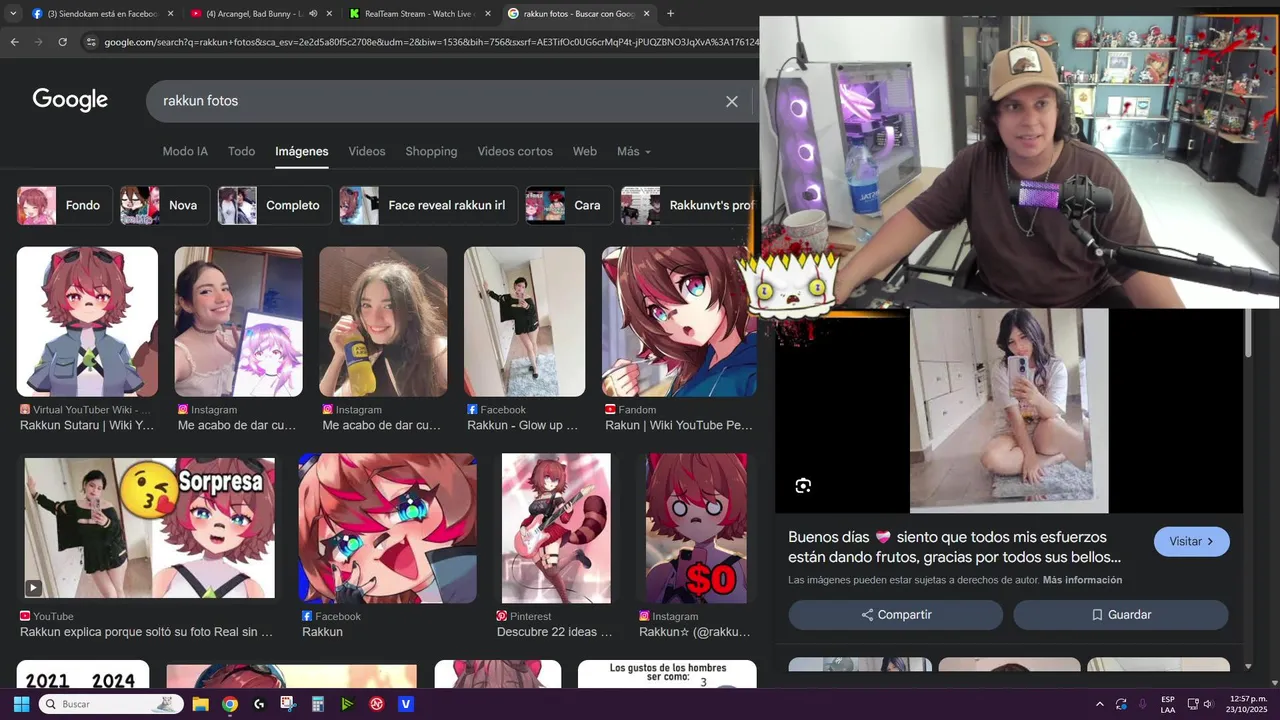Screen dimensions: 1280x720
Task: Open a new browser tab
Action: click(670, 13)
